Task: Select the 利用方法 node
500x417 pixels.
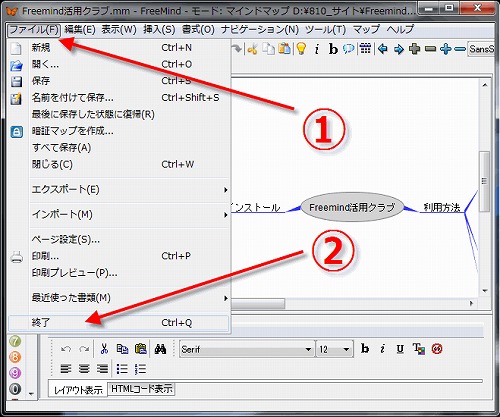Action: pos(442,208)
